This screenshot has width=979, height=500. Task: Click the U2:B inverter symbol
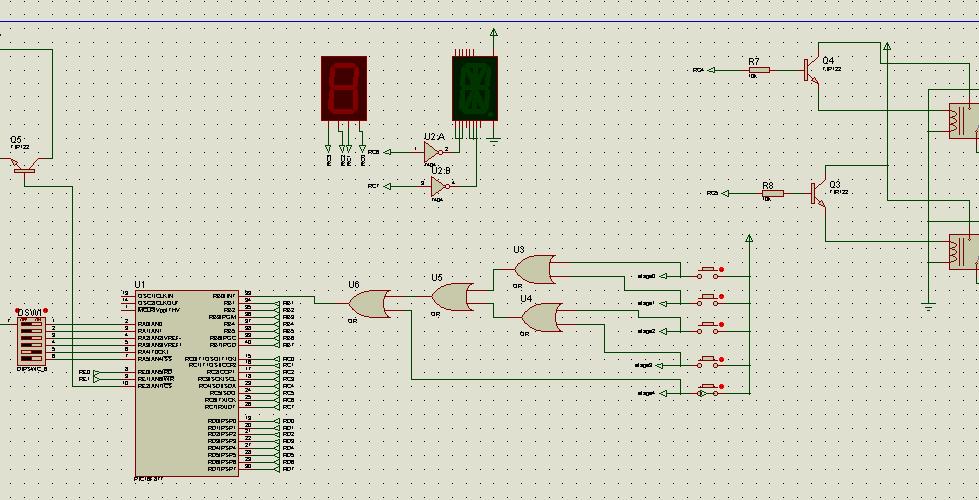440,186
